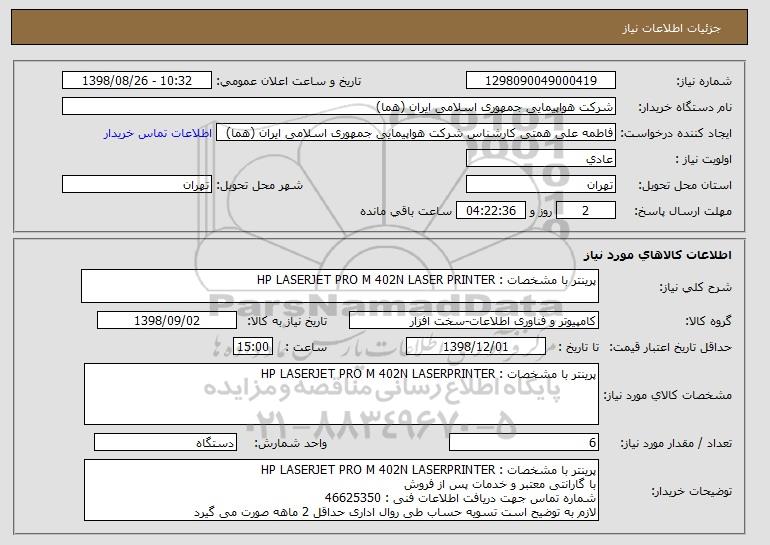Click the مشخصات کالای مورد نیاز text box
The image size is (770, 545).
(x=341, y=394)
